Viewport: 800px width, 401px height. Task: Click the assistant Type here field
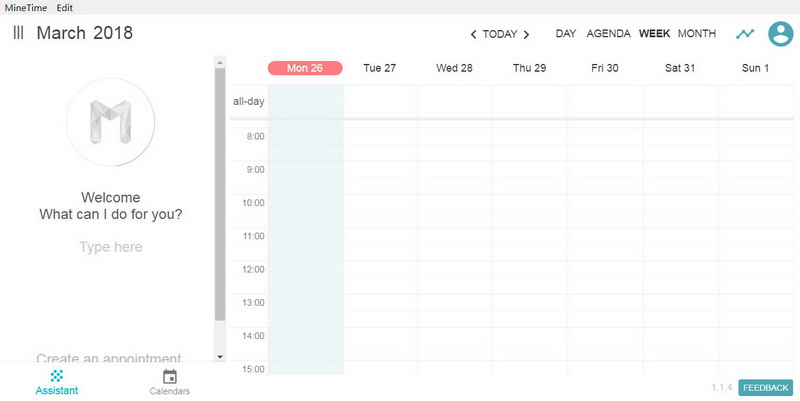111,247
